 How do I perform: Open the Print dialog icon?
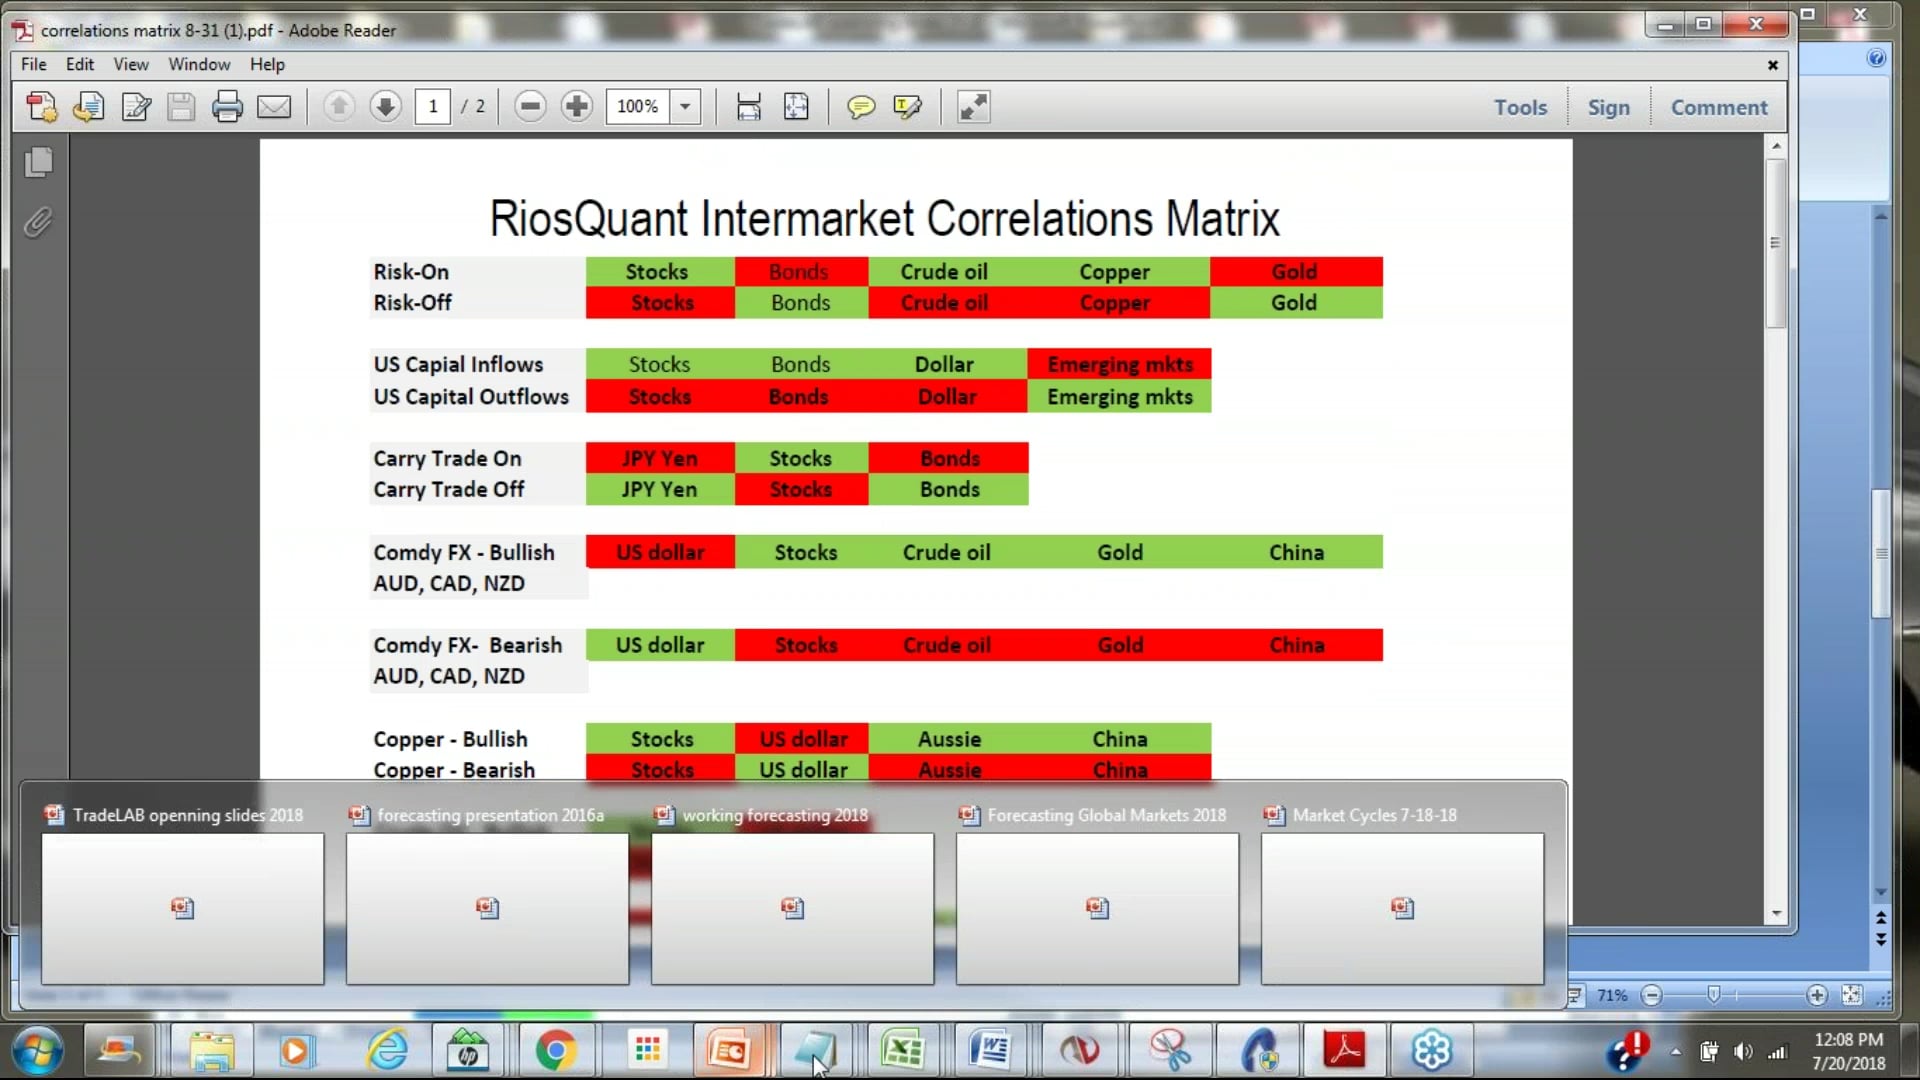227,106
